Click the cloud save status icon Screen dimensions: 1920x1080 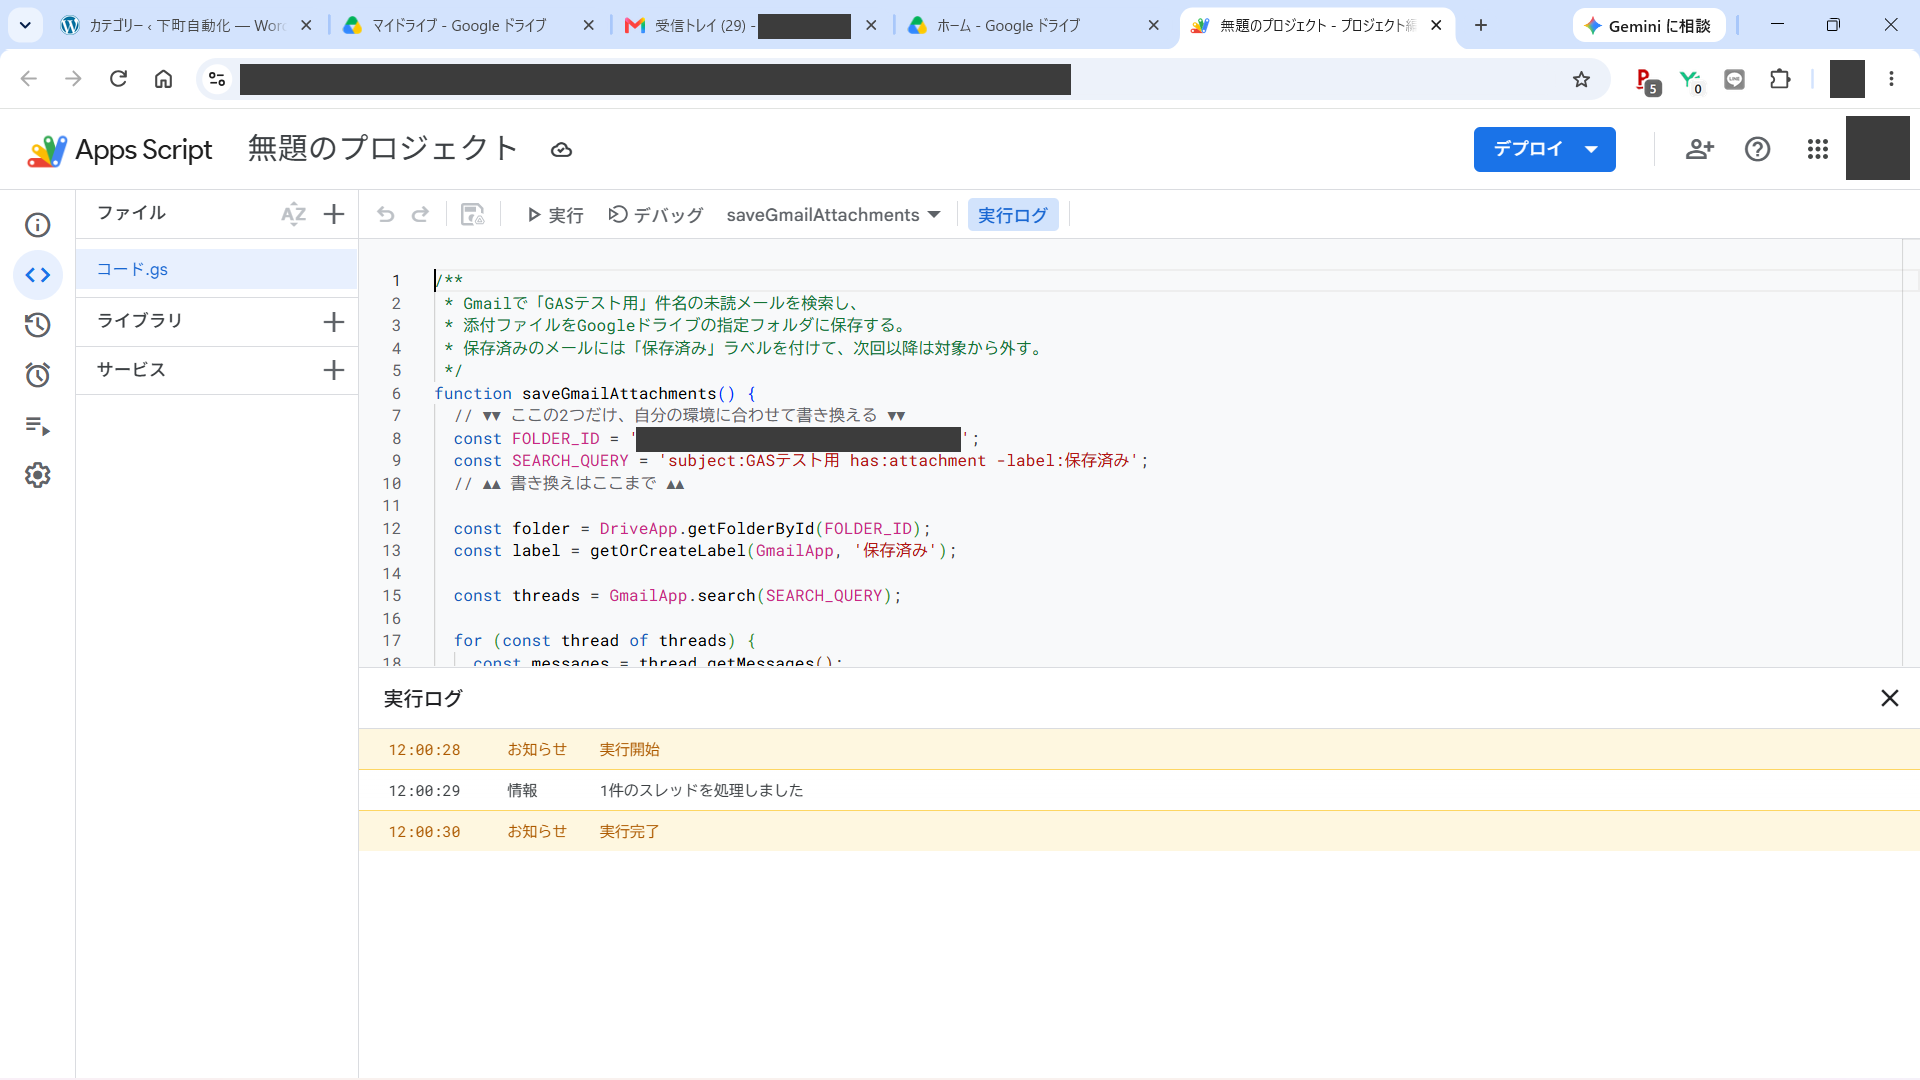561,150
